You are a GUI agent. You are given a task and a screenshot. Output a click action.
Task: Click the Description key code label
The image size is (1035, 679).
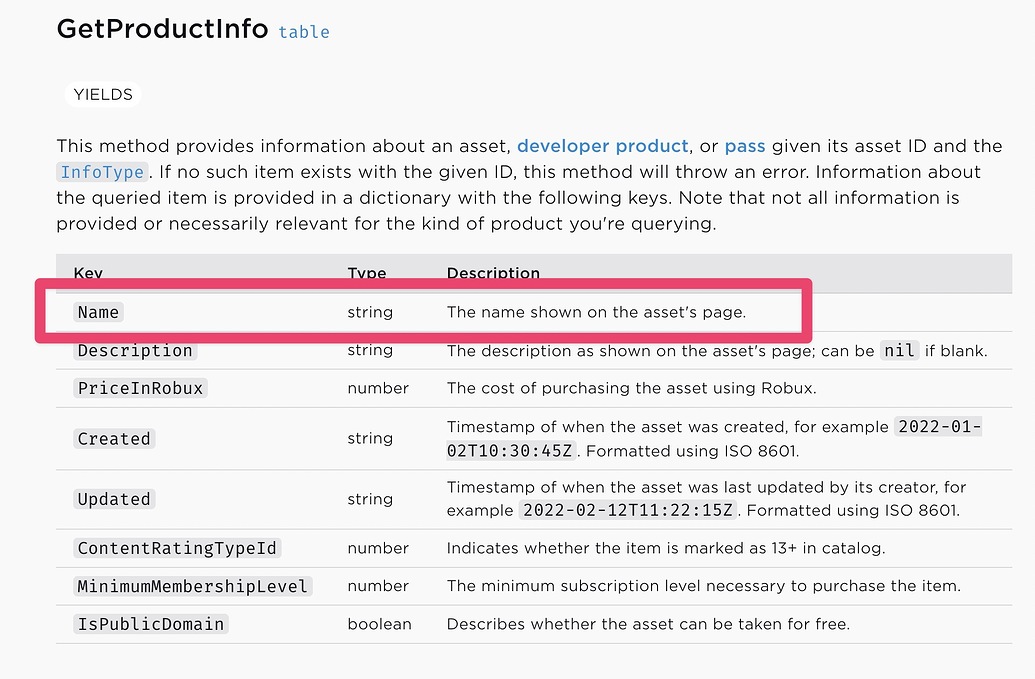coord(135,351)
